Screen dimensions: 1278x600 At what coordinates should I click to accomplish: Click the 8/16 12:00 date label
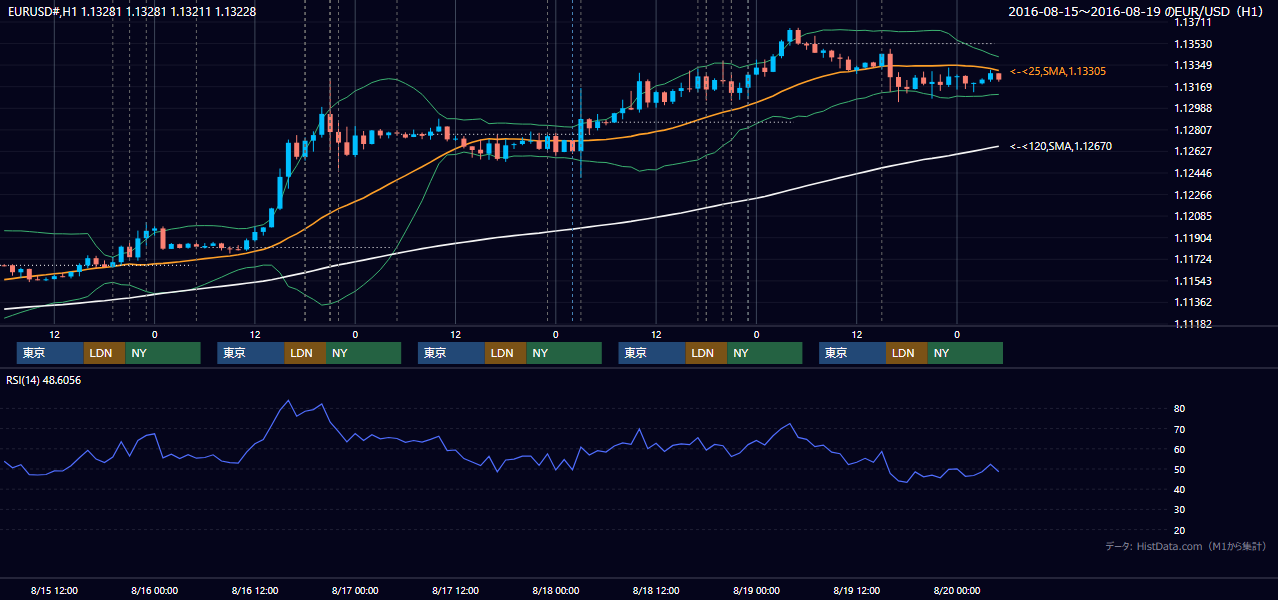[x=255, y=590]
